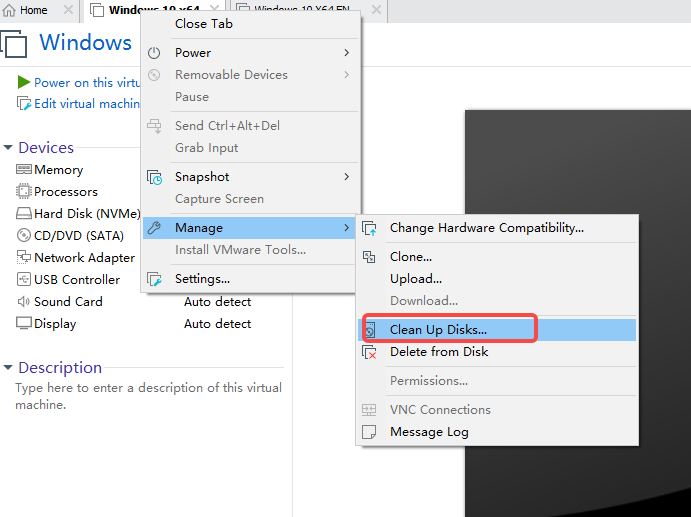Select Close Tab from context menu
The height and width of the screenshot is (517, 691).
249,24
